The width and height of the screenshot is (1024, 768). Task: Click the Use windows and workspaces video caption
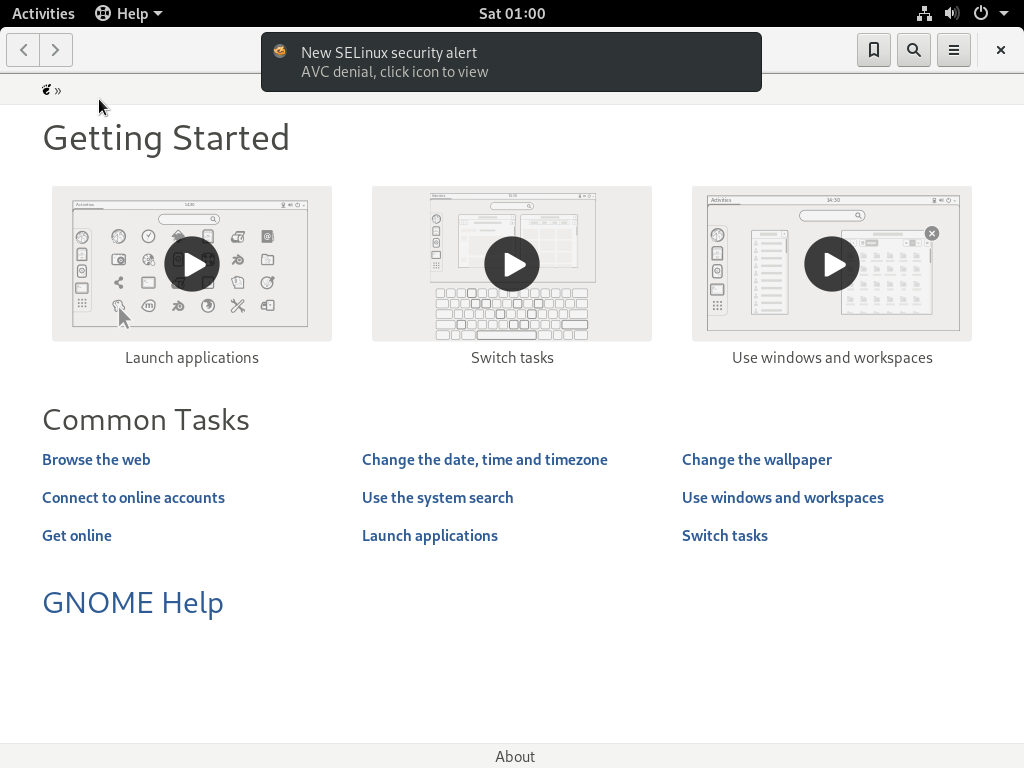click(832, 358)
